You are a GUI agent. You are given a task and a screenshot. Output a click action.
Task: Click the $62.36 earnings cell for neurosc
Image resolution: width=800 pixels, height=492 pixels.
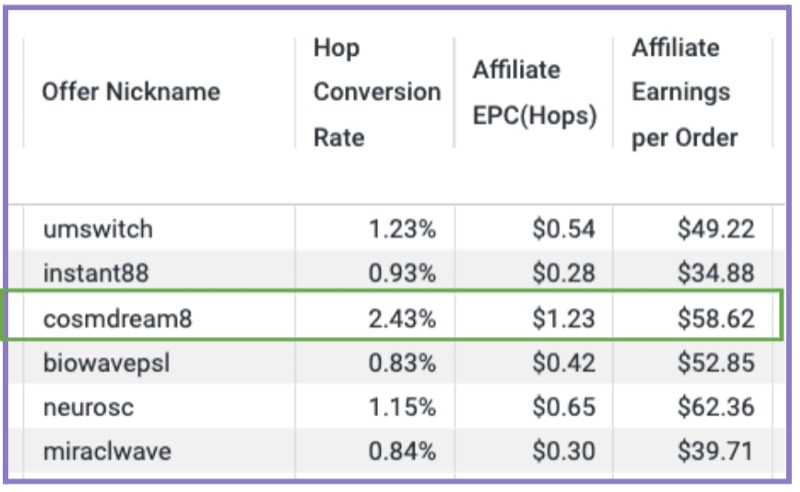[x=716, y=407]
